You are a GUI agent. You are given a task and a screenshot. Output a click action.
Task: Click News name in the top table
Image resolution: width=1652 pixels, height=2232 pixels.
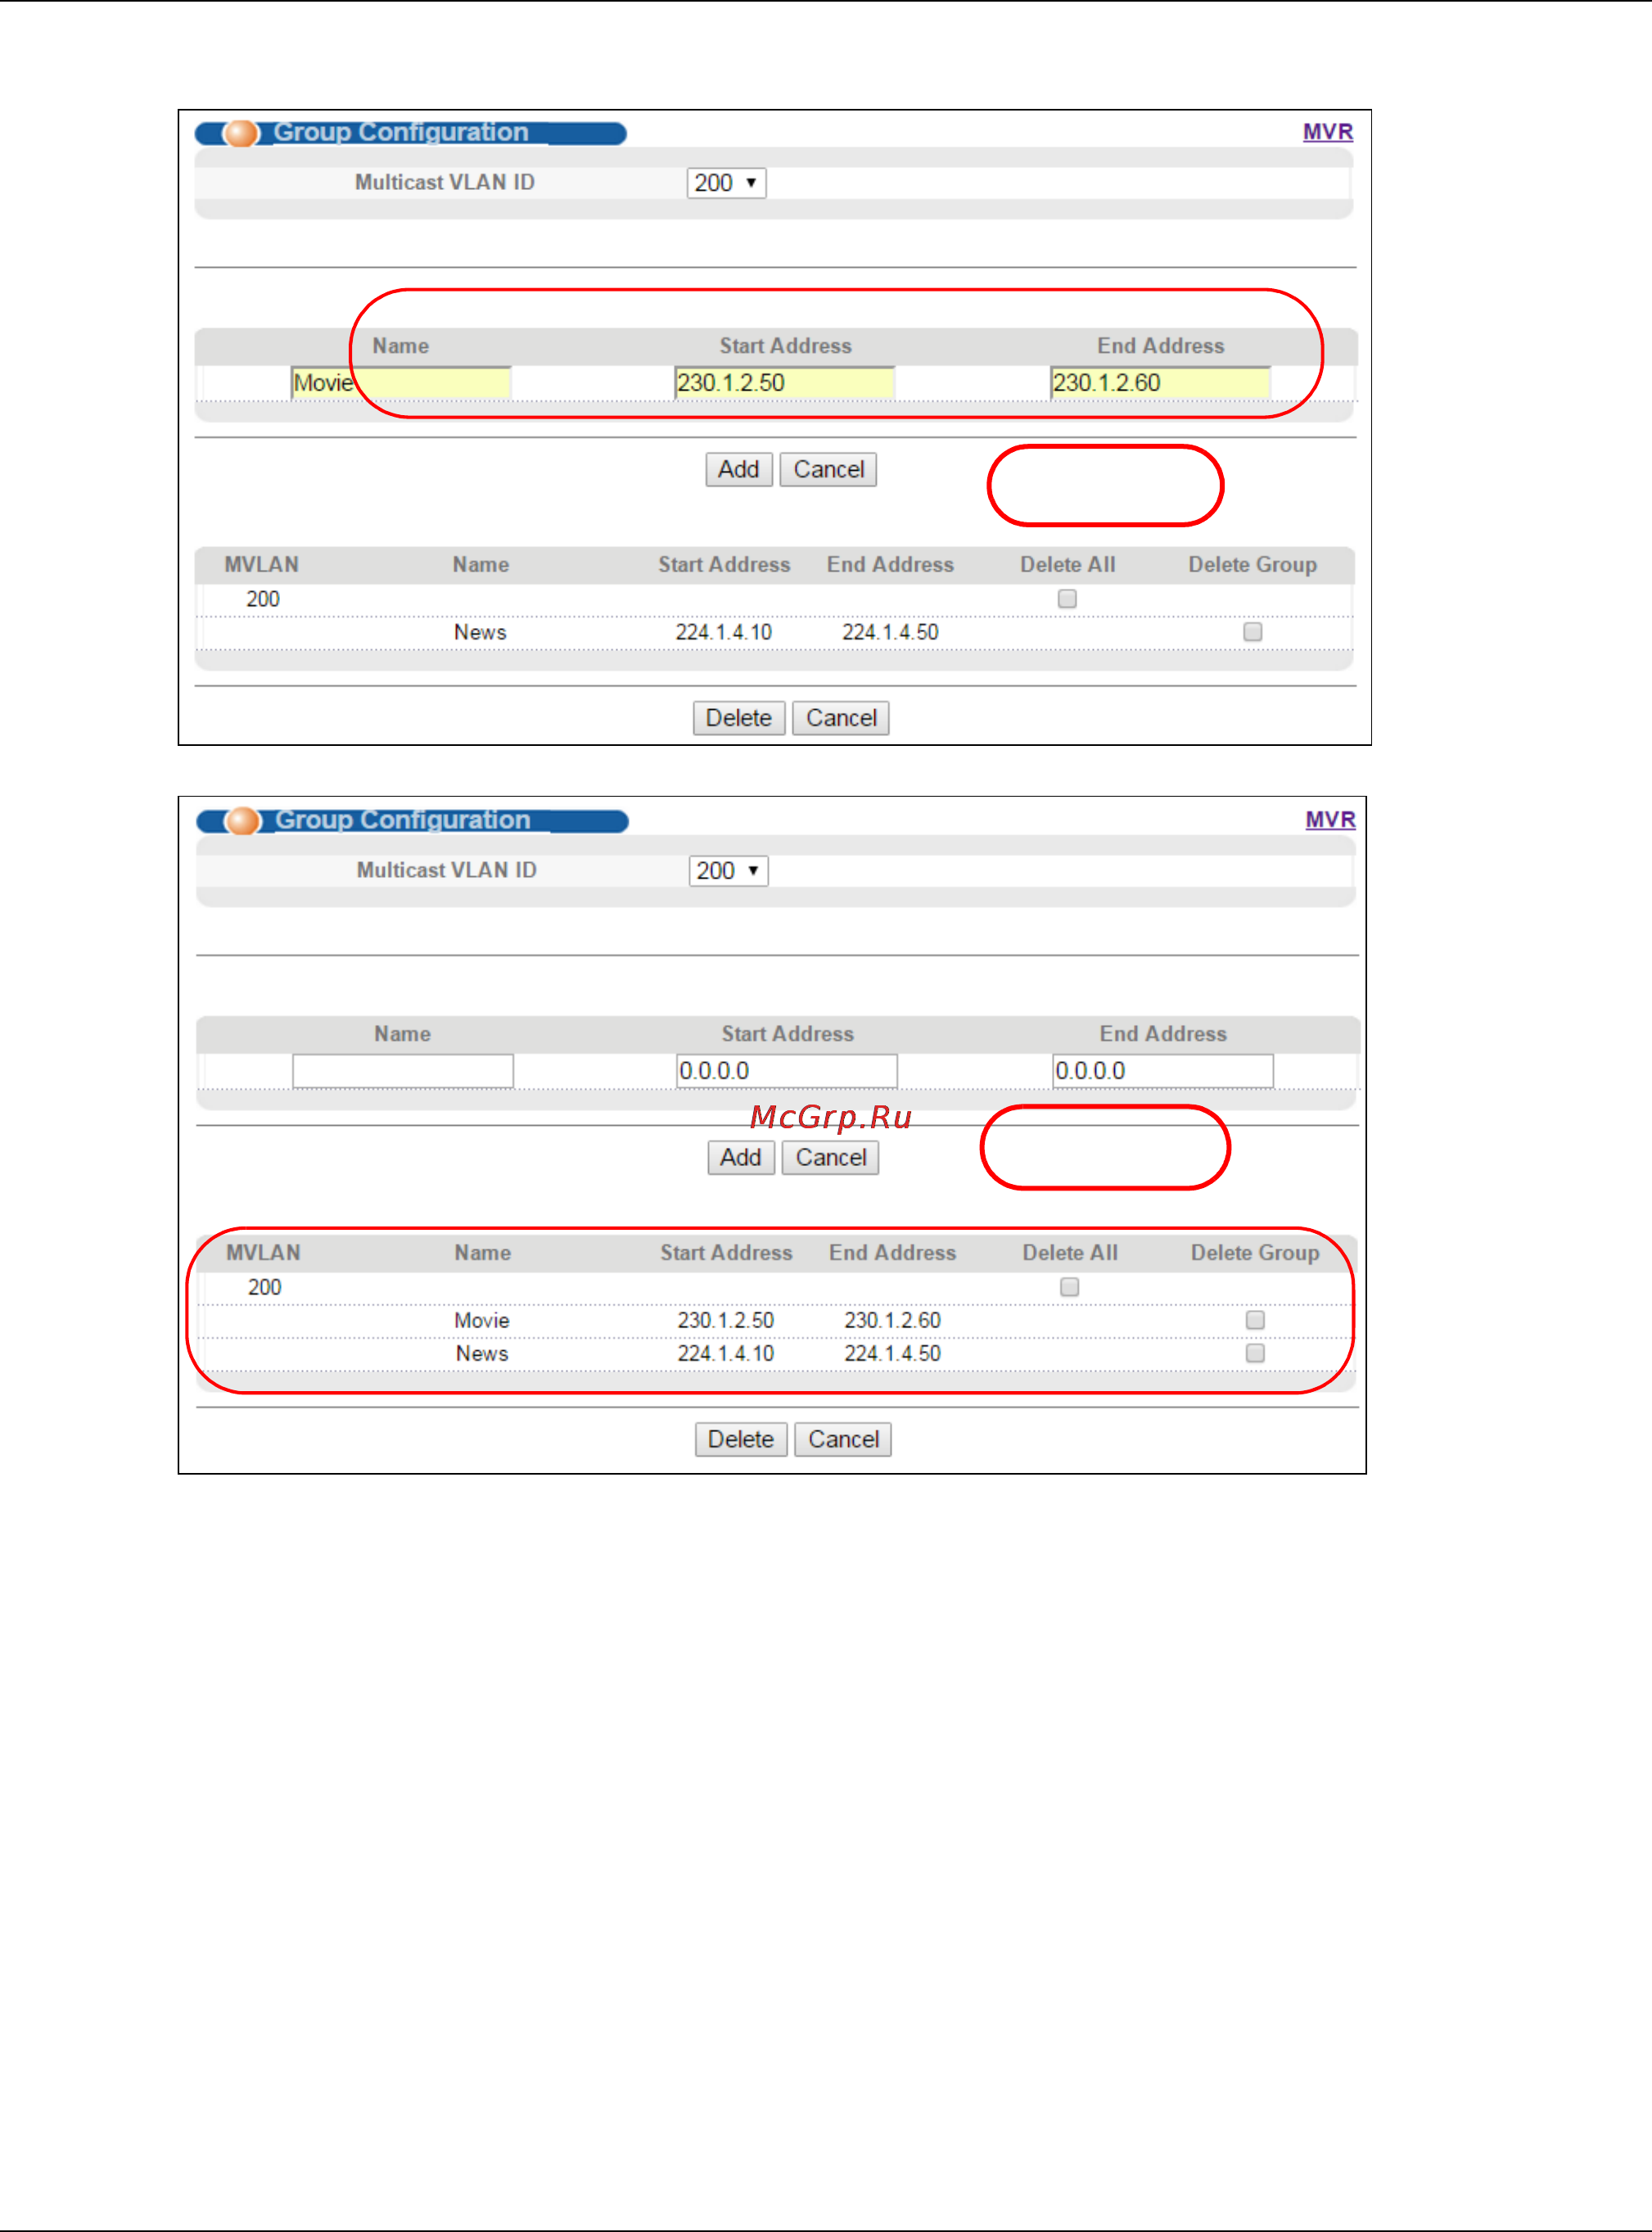pyautogui.click(x=480, y=632)
